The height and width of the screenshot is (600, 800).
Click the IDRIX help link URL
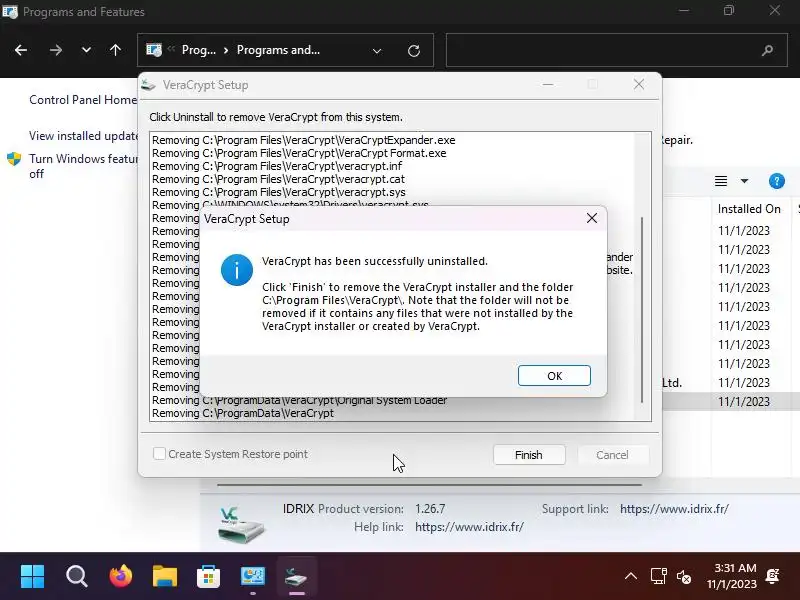(x=469, y=527)
